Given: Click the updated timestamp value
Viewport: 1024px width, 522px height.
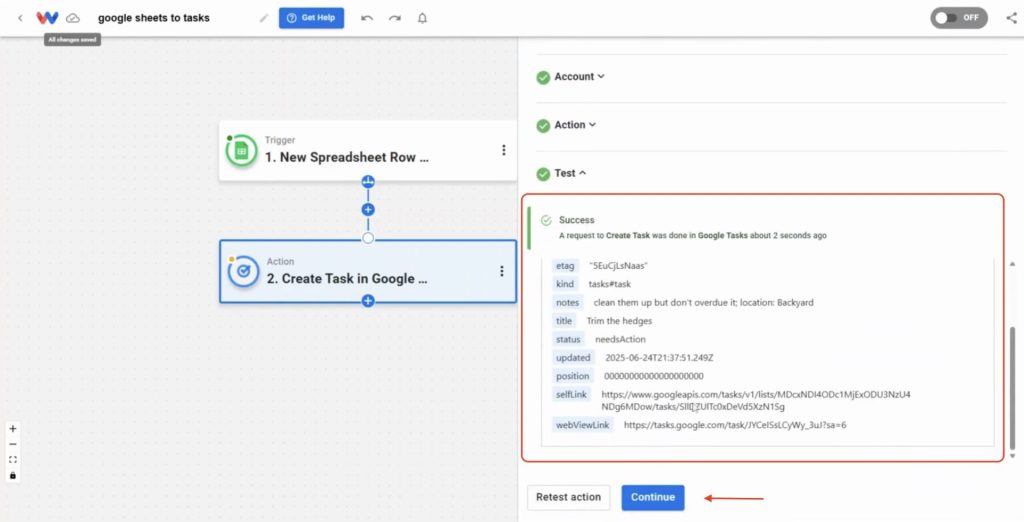Looking at the screenshot, I should [659, 357].
